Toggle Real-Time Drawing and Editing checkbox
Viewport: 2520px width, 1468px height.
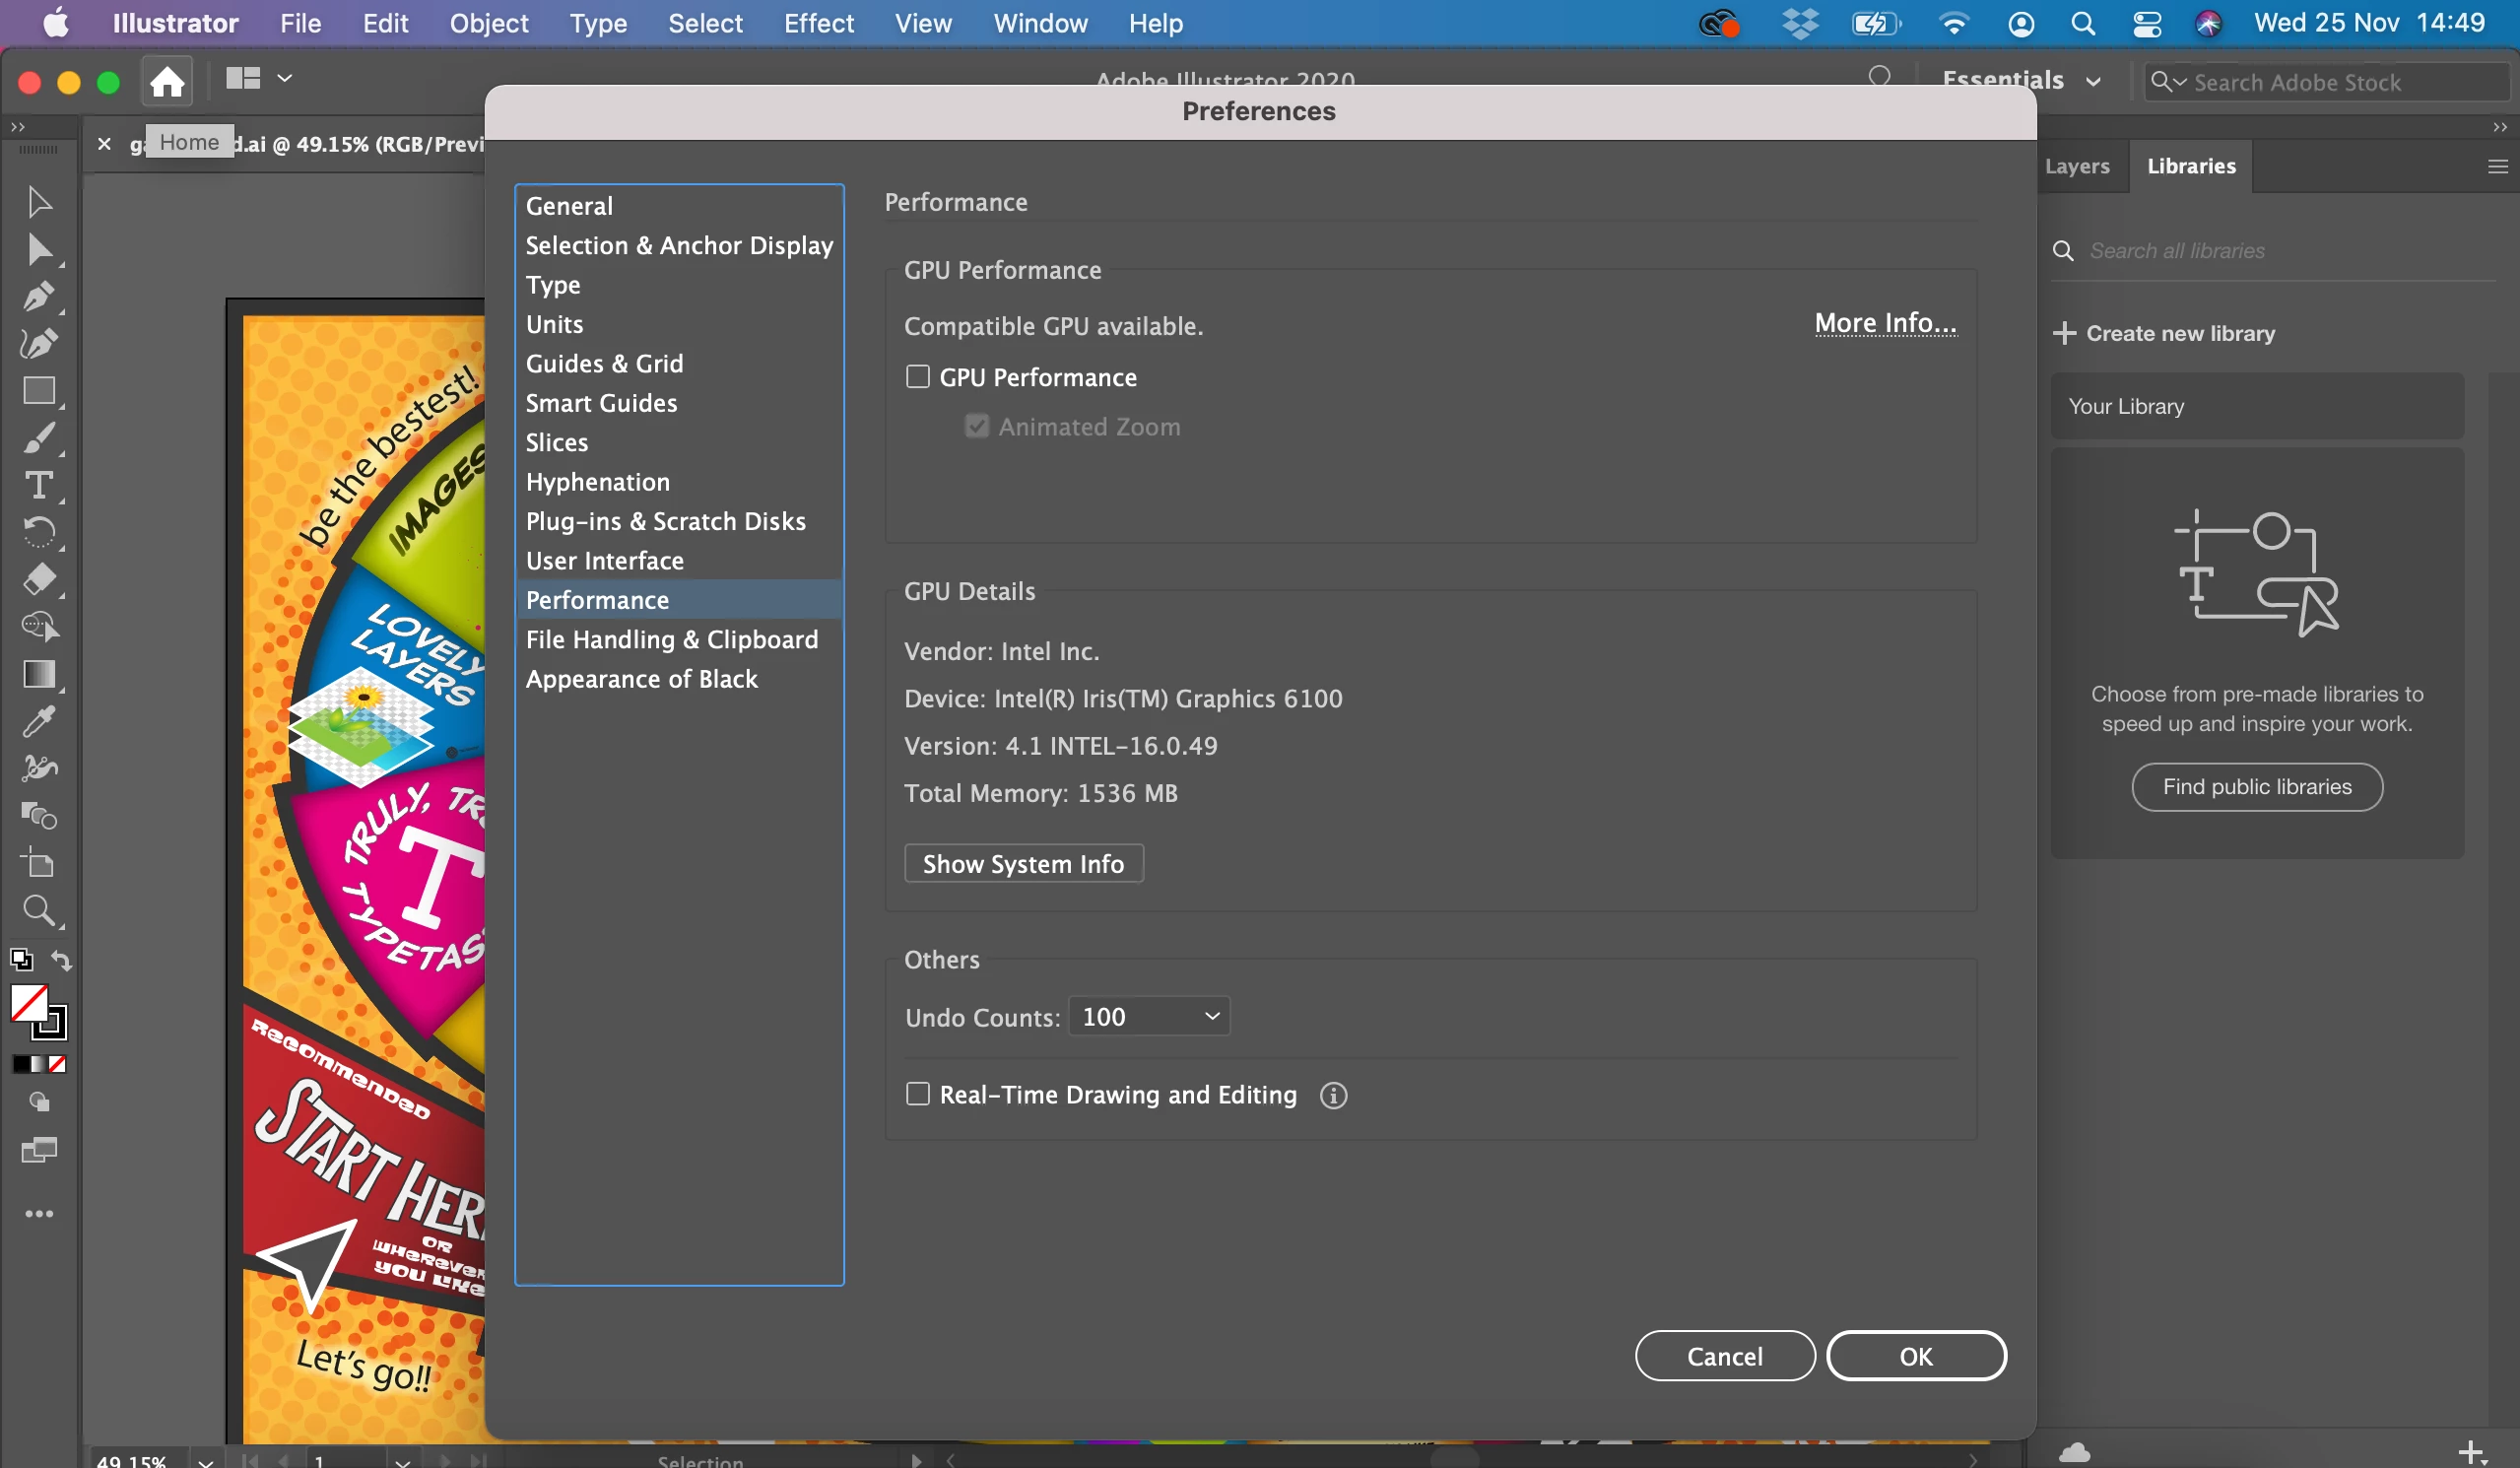point(917,1094)
